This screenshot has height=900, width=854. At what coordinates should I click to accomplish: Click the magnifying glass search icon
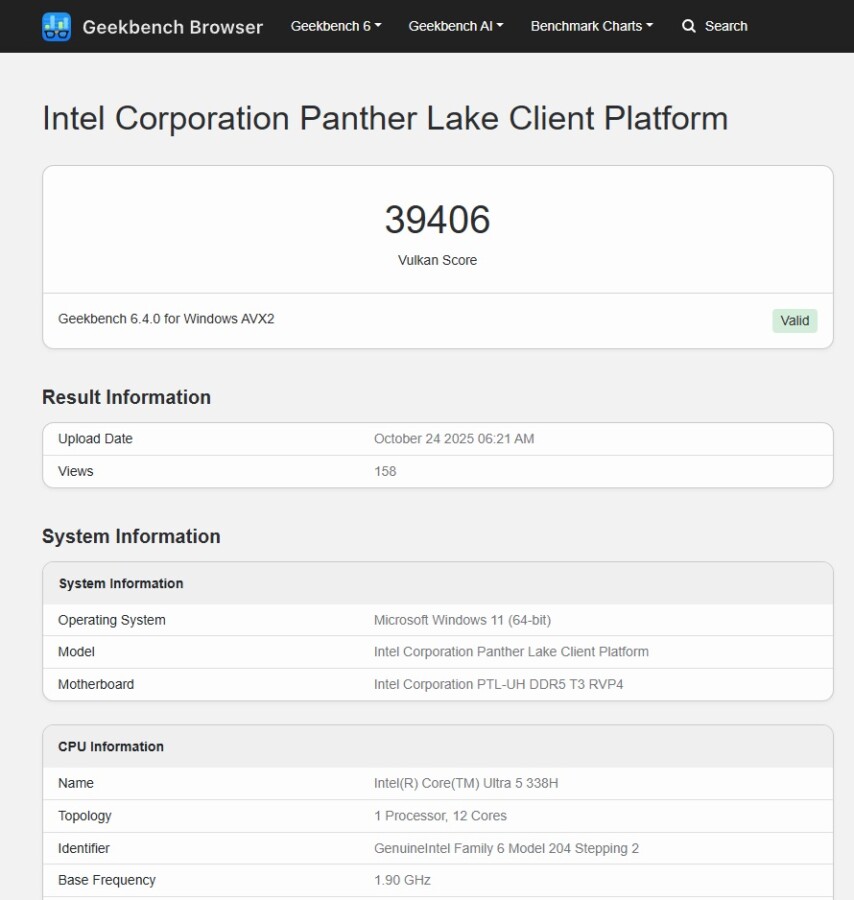pyautogui.click(x=689, y=26)
